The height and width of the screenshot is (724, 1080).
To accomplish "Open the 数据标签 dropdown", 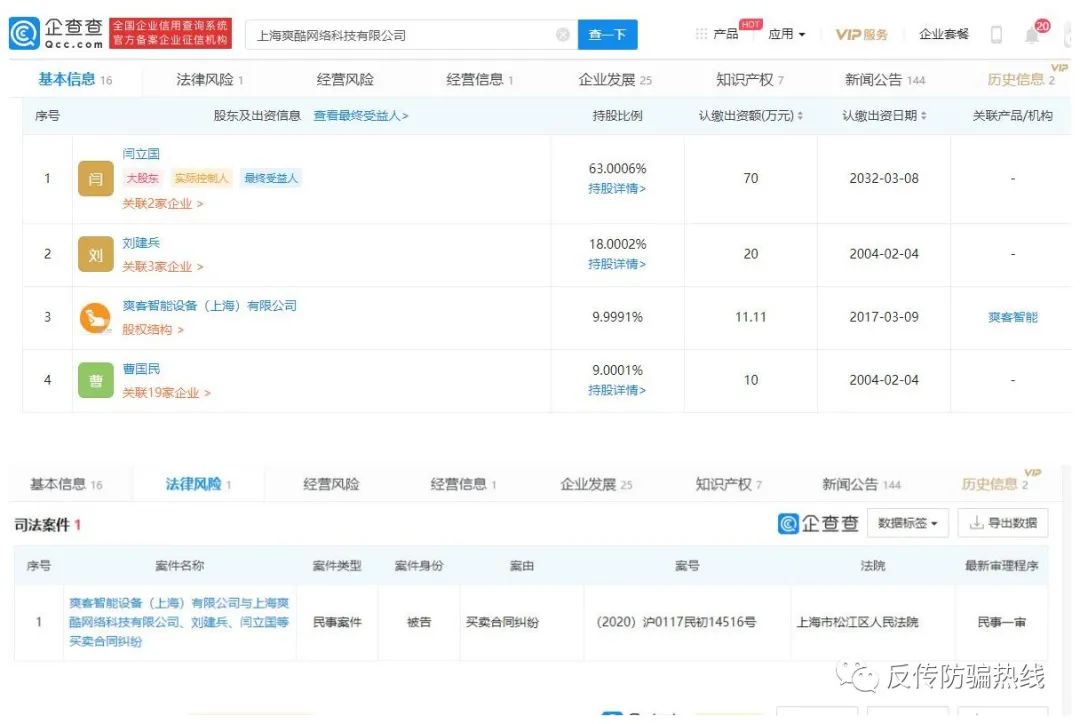I will [x=908, y=523].
